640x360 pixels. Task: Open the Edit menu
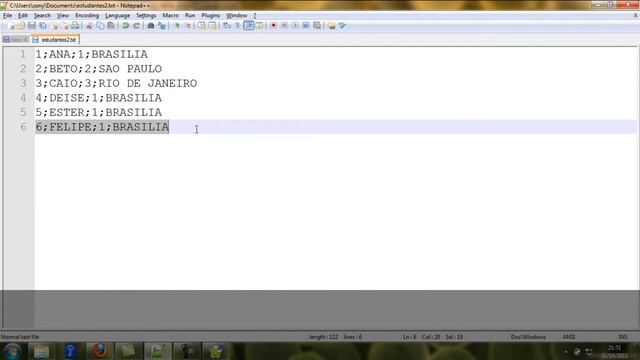(23, 16)
